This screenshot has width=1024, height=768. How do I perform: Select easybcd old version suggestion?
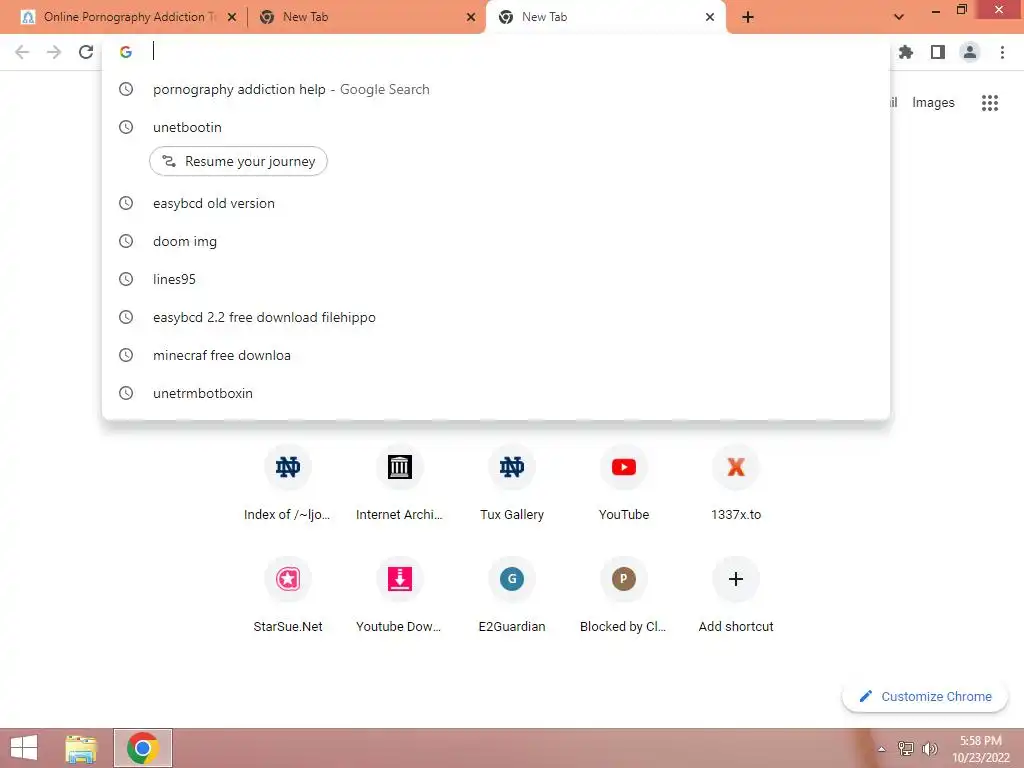coord(496,203)
